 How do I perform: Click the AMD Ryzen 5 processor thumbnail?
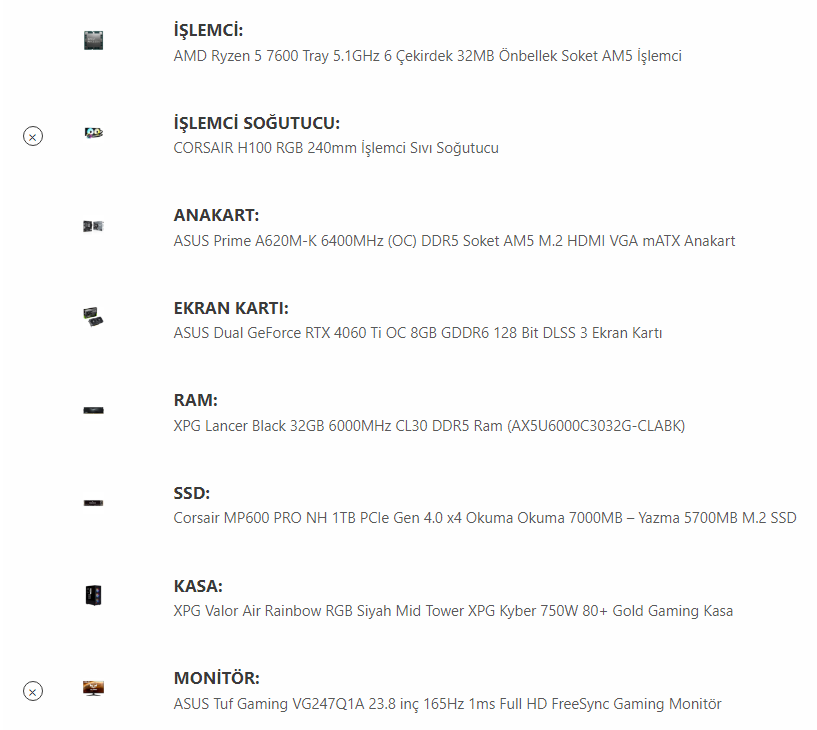point(94,41)
